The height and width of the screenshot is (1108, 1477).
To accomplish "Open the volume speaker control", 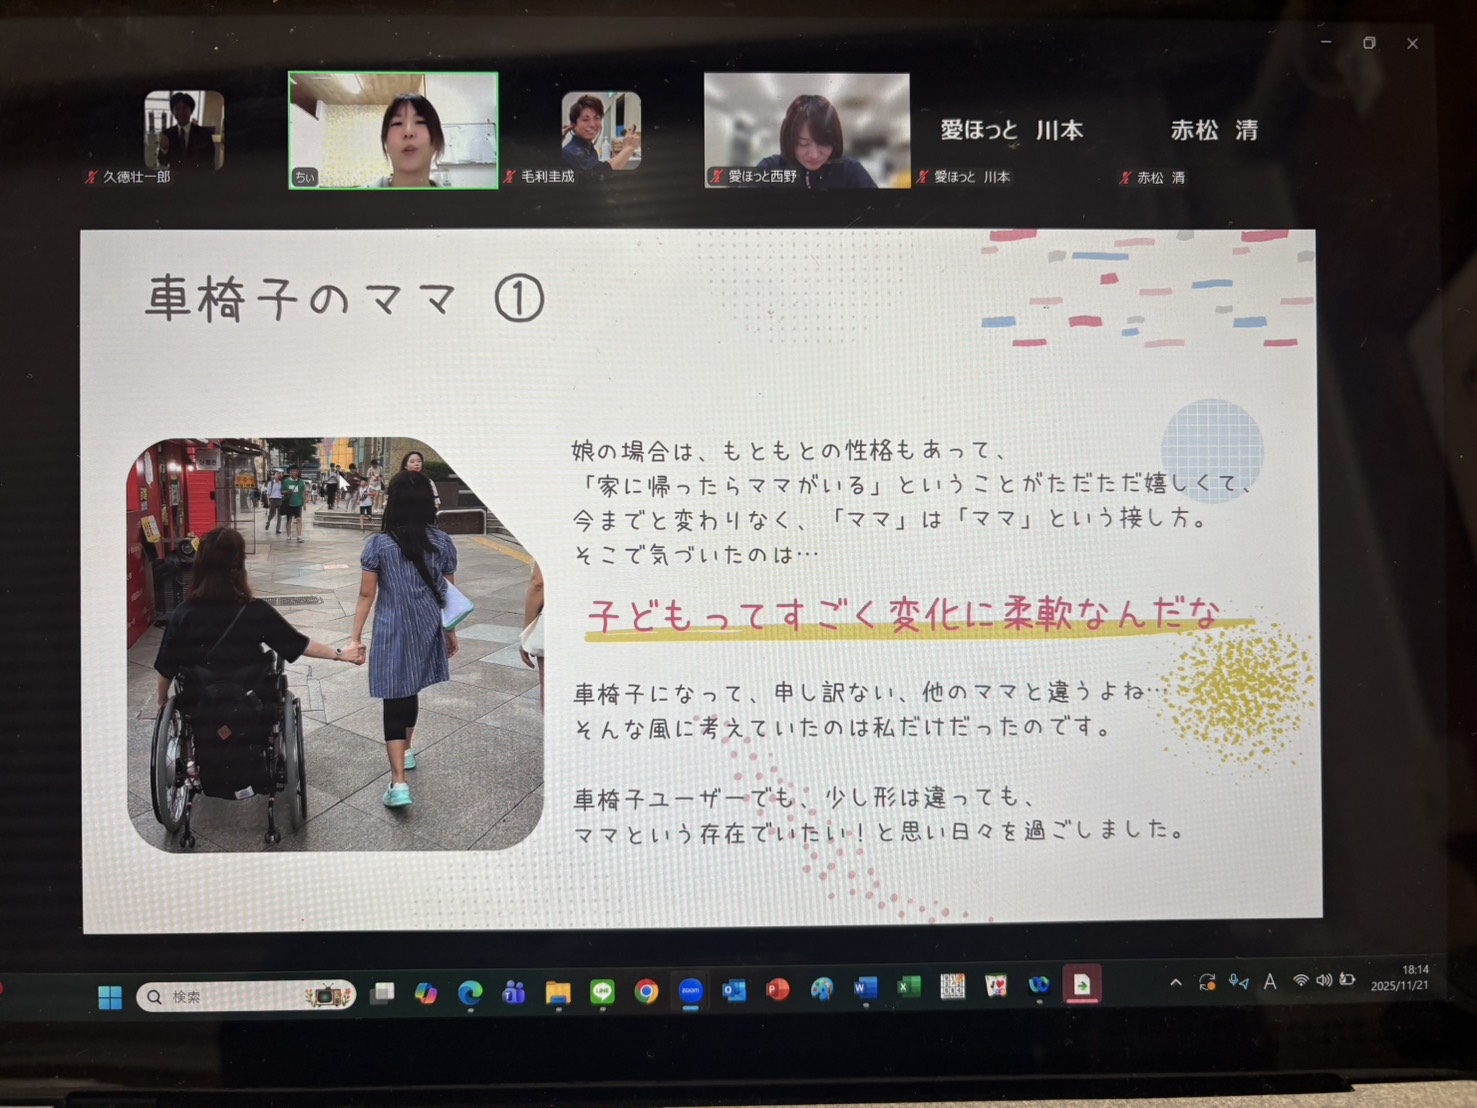I will [x=1324, y=981].
